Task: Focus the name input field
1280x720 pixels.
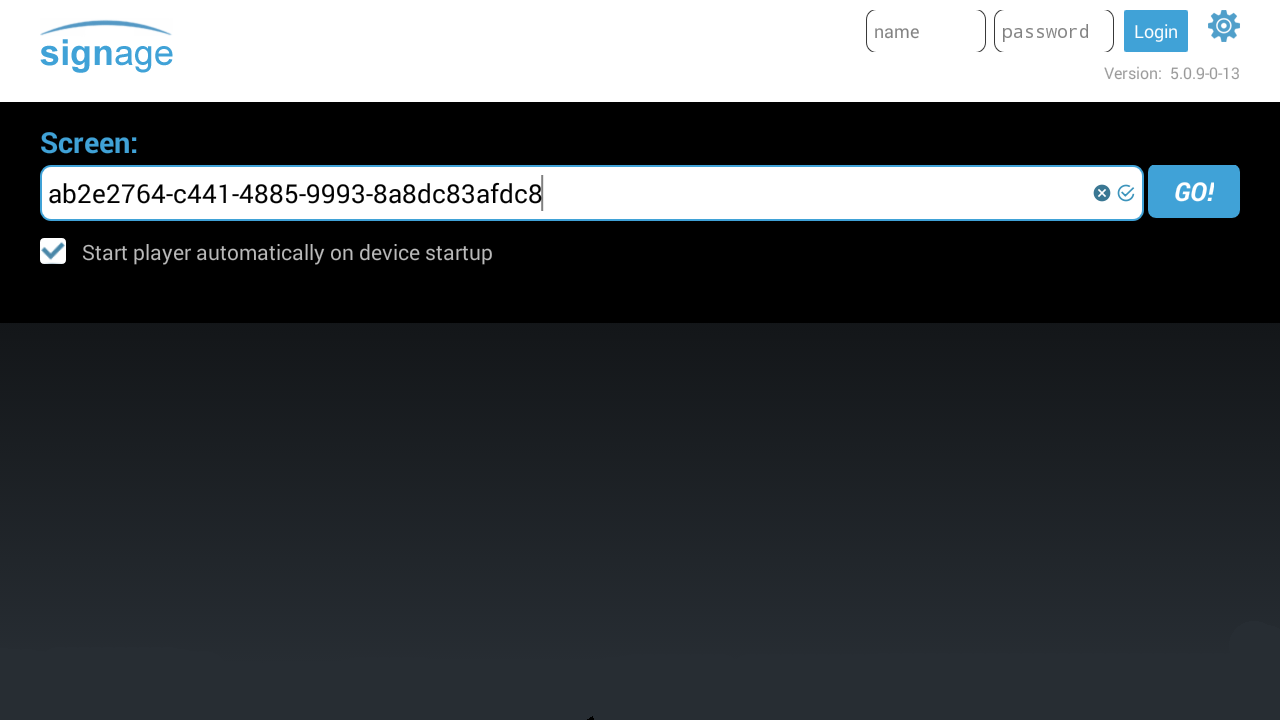Action: pos(926,31)
